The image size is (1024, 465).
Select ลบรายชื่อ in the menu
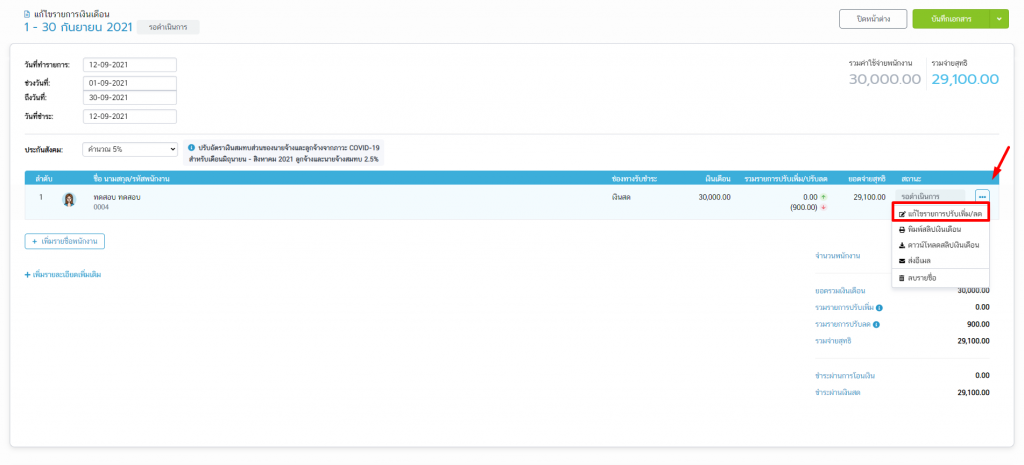coord(921,277)
